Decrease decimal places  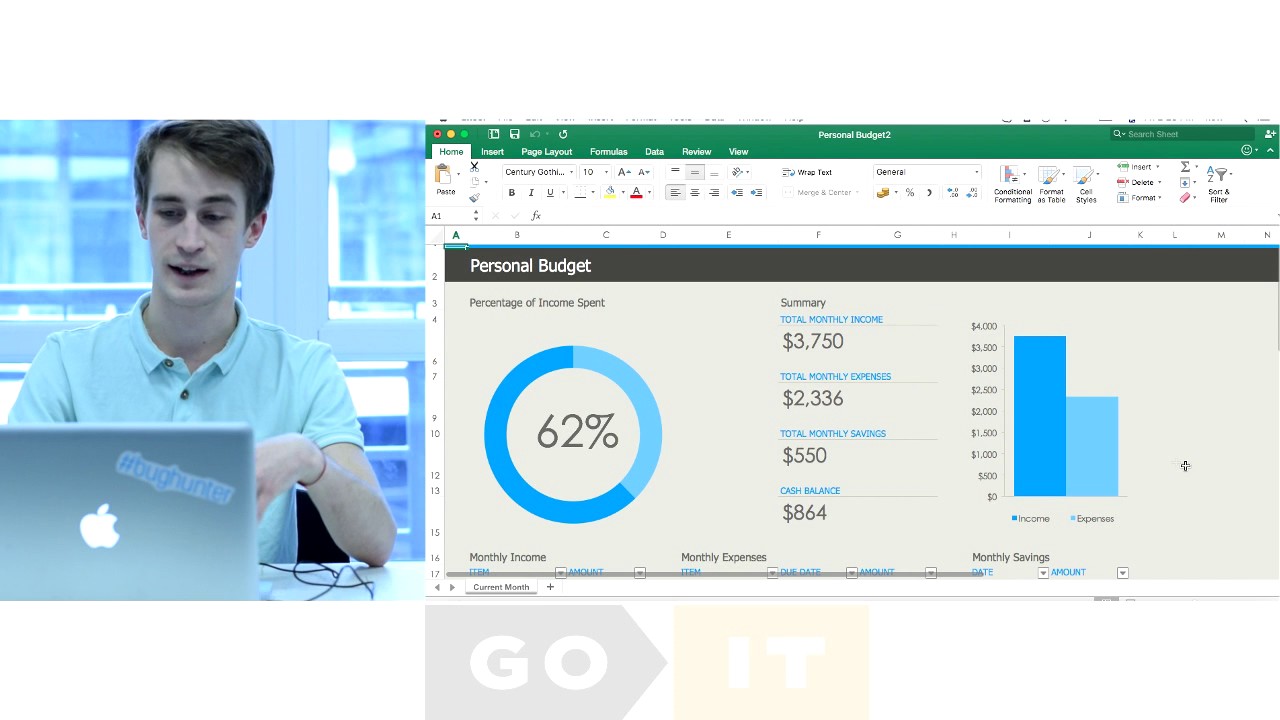(x=973, y=192)
